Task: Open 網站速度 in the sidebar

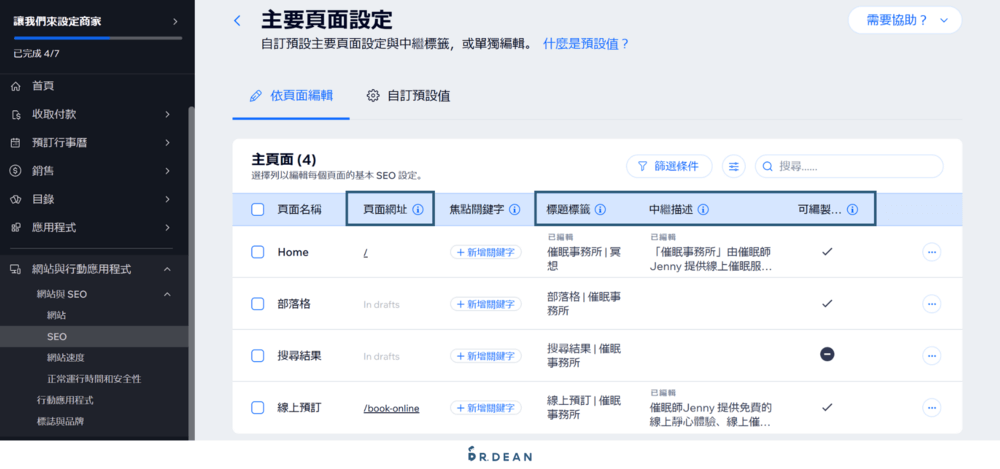Action: pos(66,357)
